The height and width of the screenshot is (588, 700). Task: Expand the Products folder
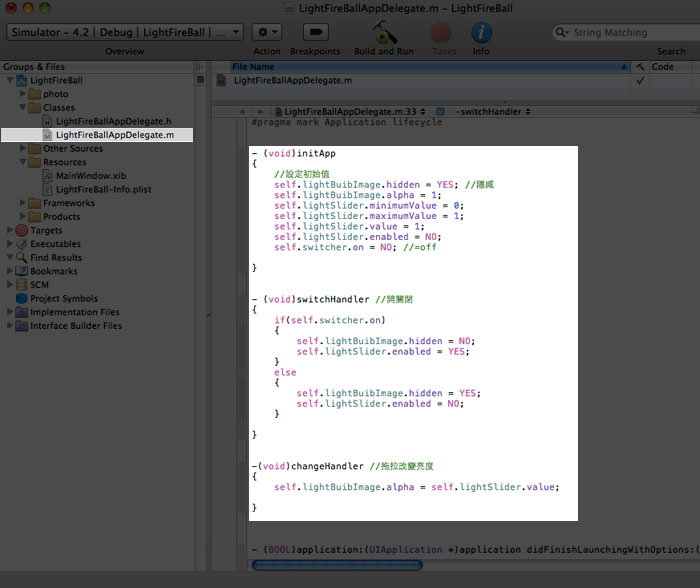pyautogui.click(x=23, y=217)
